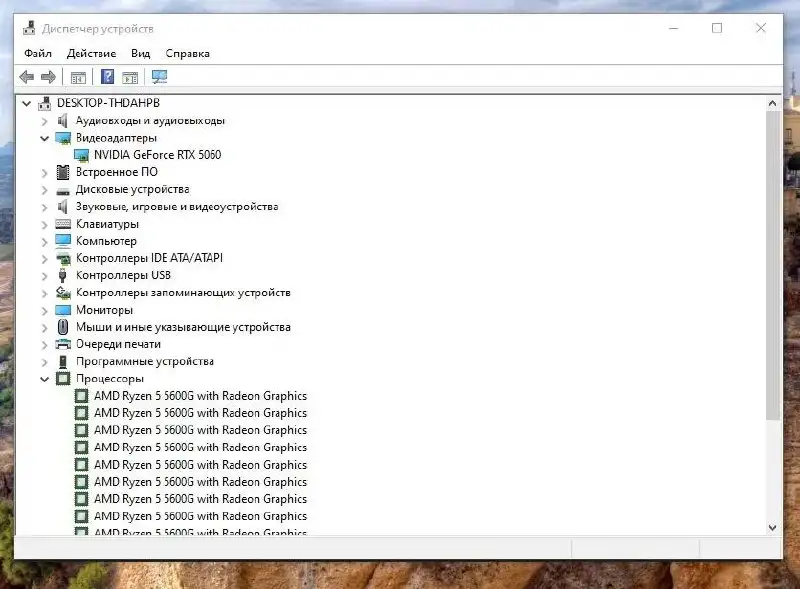Click the NVIDIA GeForce RTX 5060 icon
Viewport: 800px width, 589px height.
click(81, 155)
